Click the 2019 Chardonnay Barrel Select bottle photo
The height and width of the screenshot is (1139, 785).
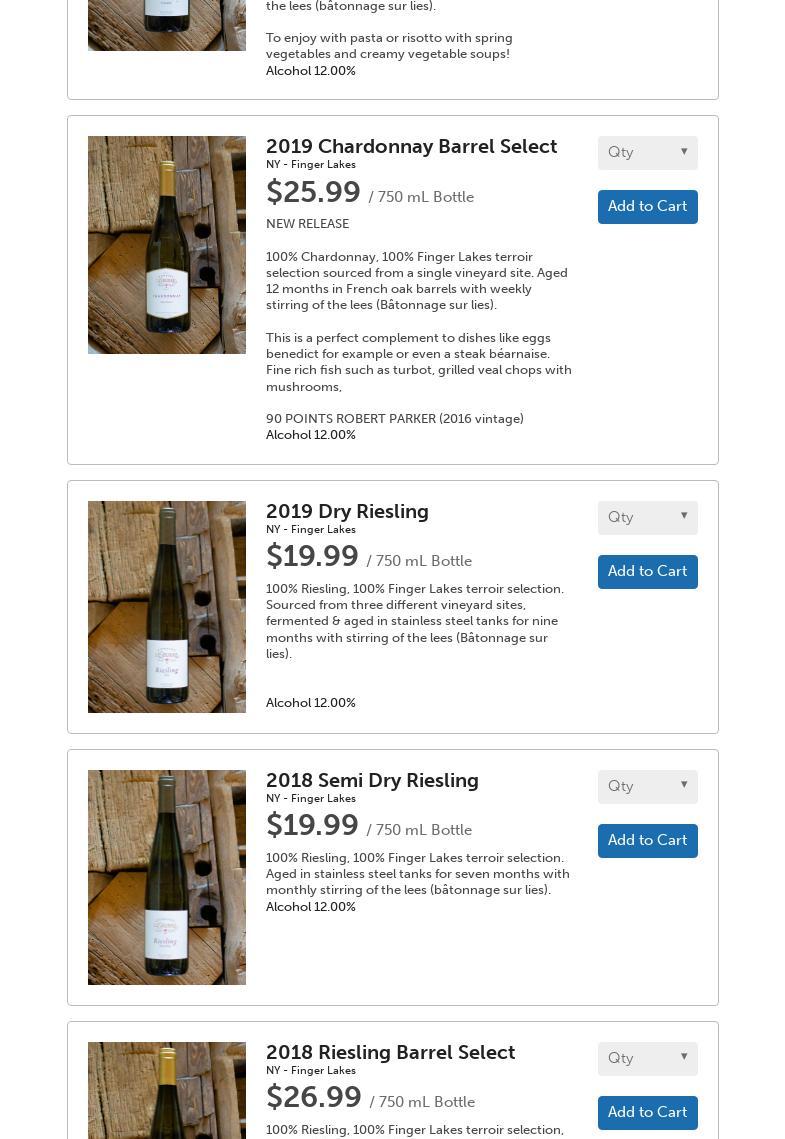pyautogui.click(x=167, y=245)
